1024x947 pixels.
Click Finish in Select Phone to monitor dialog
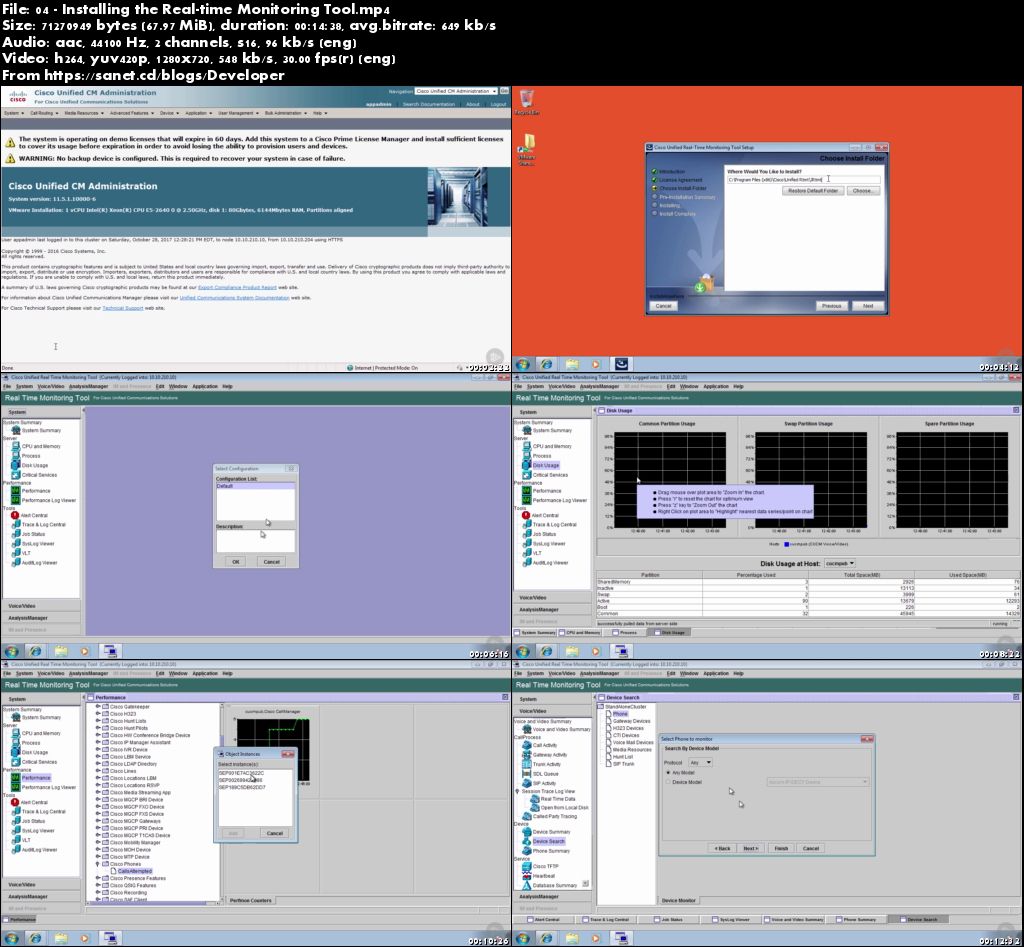click(781, 848)
